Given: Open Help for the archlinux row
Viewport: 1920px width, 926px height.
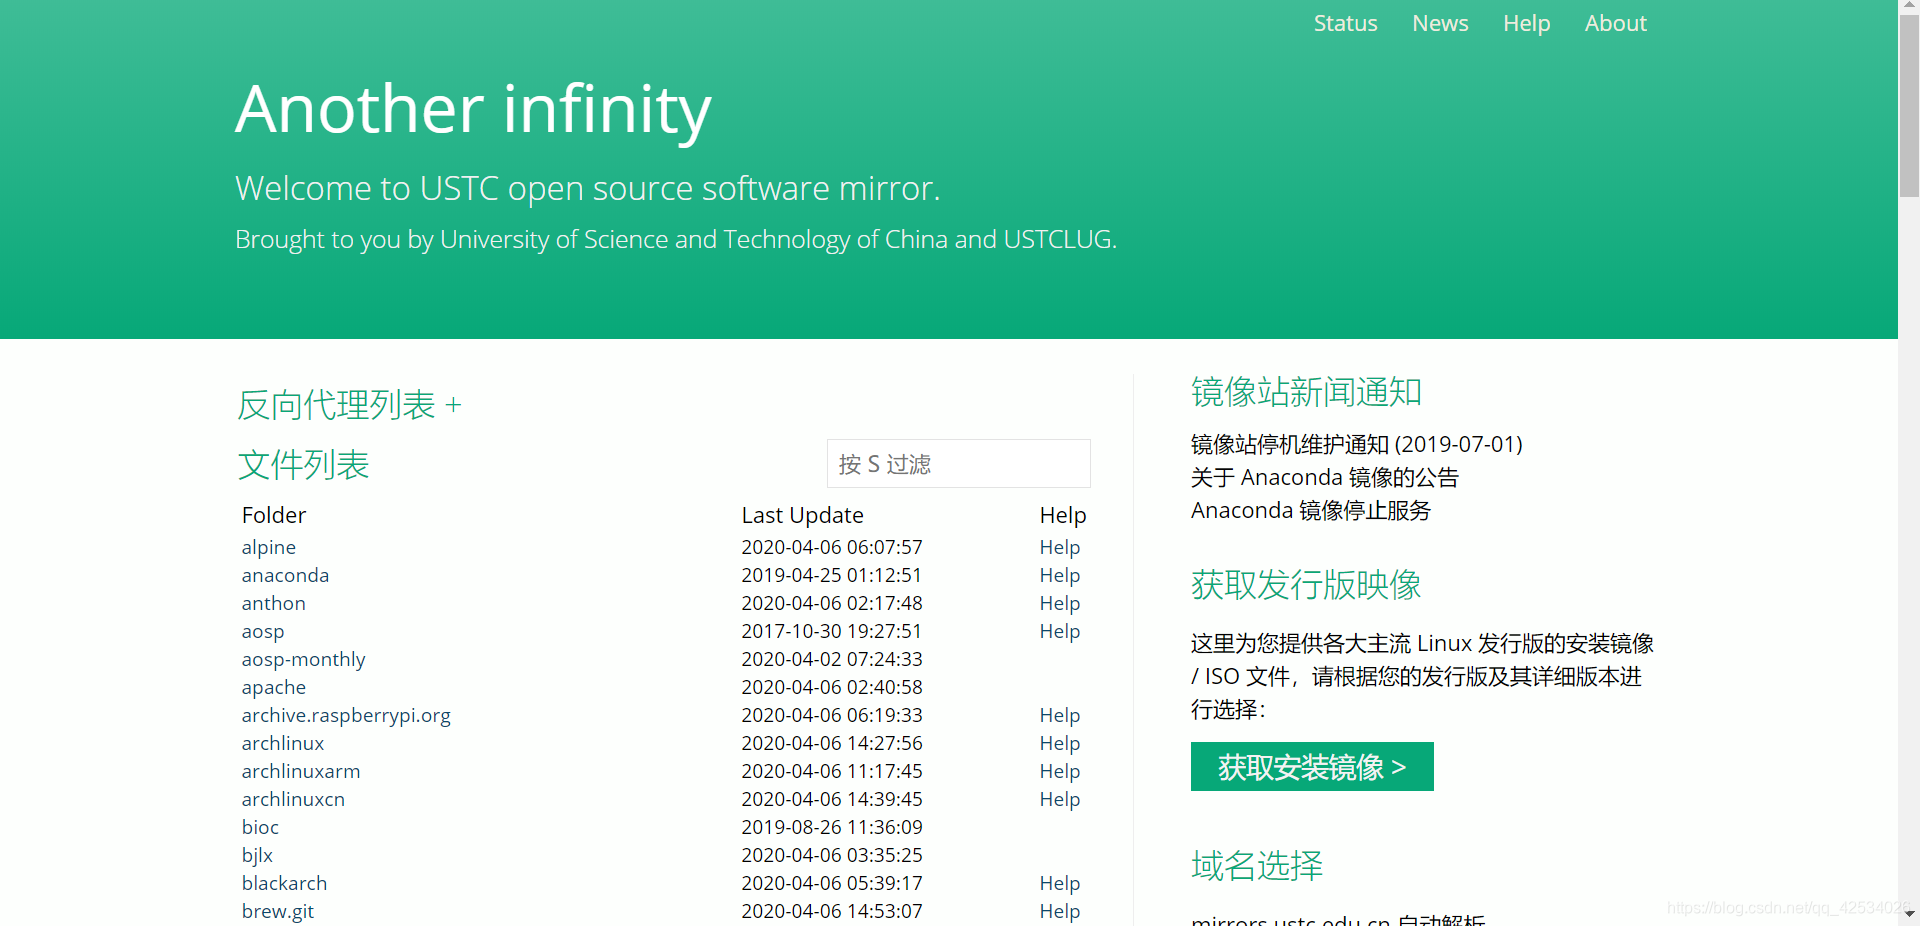Looking at the screenshot, I should pos(1059,743).
